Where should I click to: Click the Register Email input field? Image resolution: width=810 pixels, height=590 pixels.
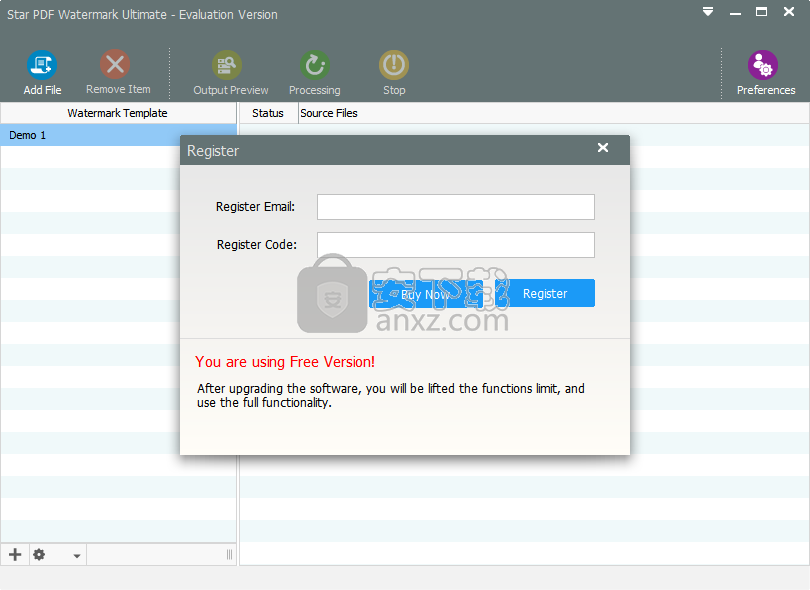coord(456,207)
